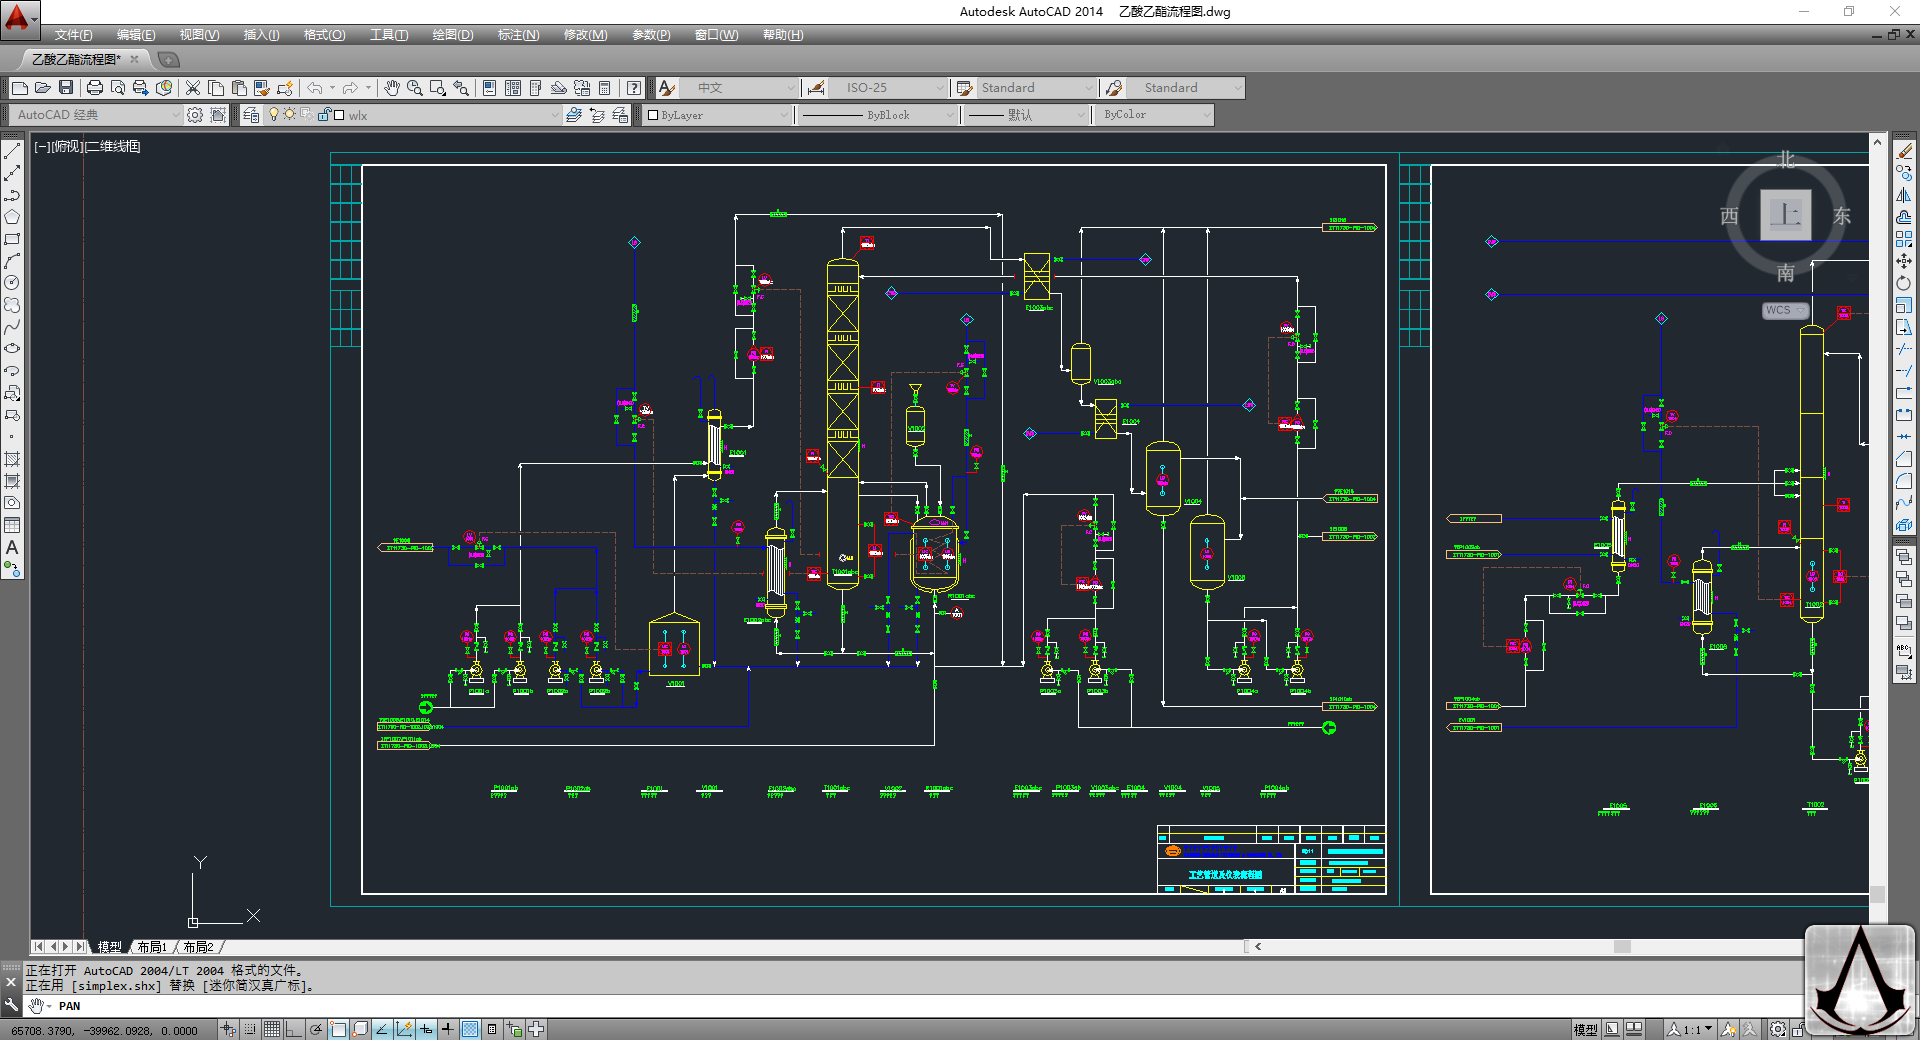Click the Save floppy disk icon
The image size is (1920, 1040).
point(66,88)
